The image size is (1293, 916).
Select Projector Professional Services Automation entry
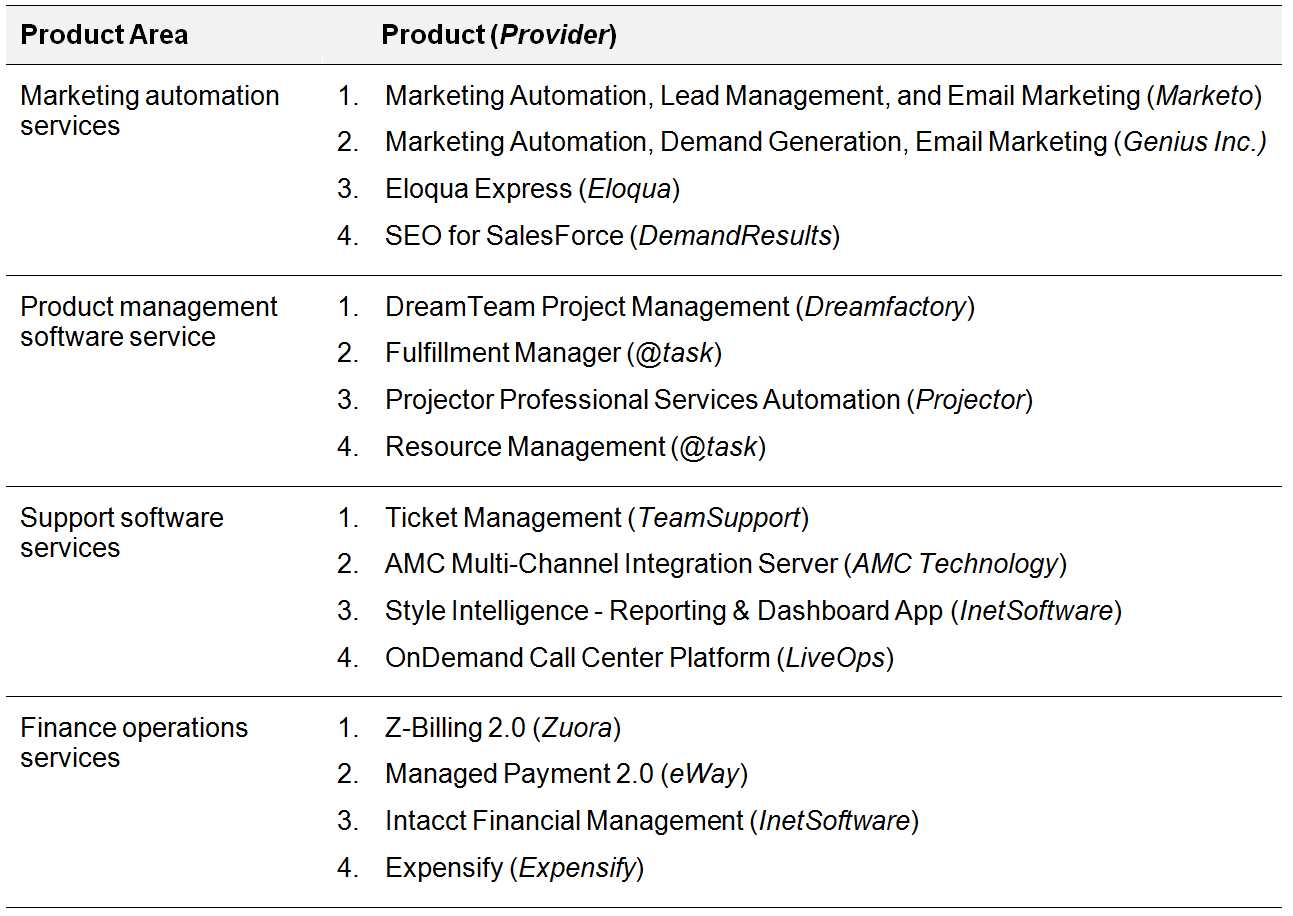tap(709, 400)
